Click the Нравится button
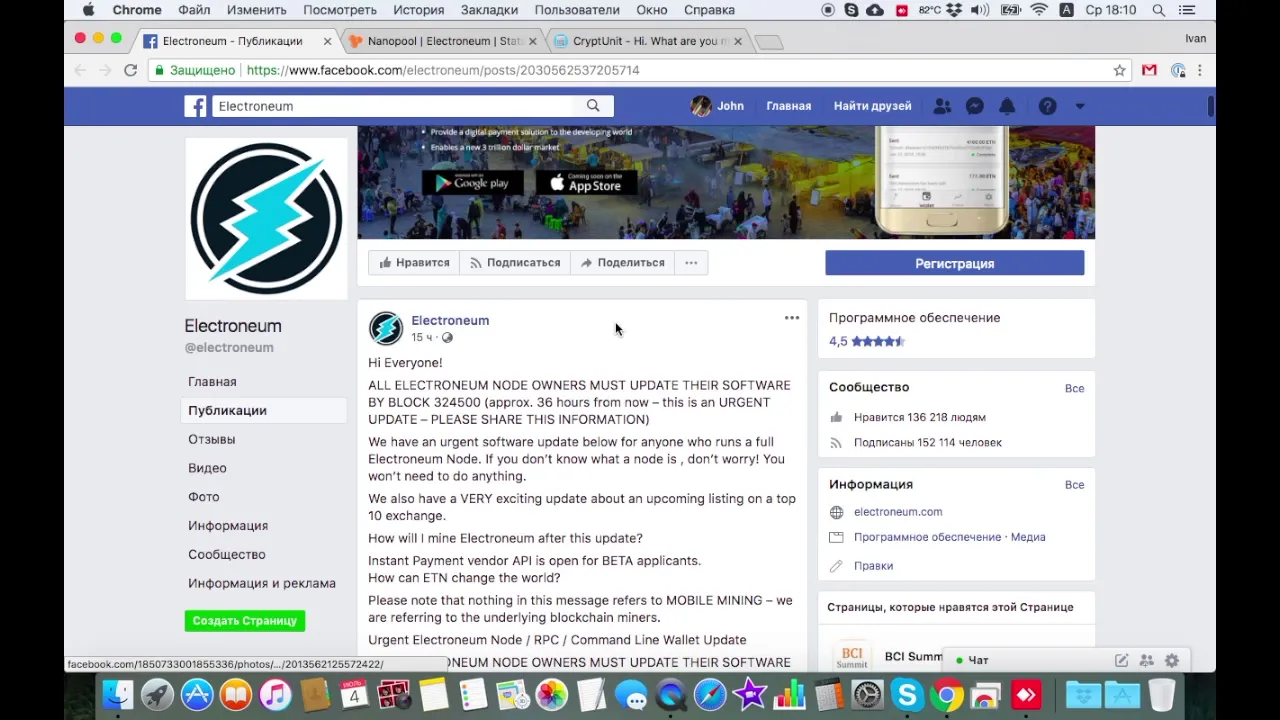The width and height of the screenshot is (1280, 720). tap(414, 263)
